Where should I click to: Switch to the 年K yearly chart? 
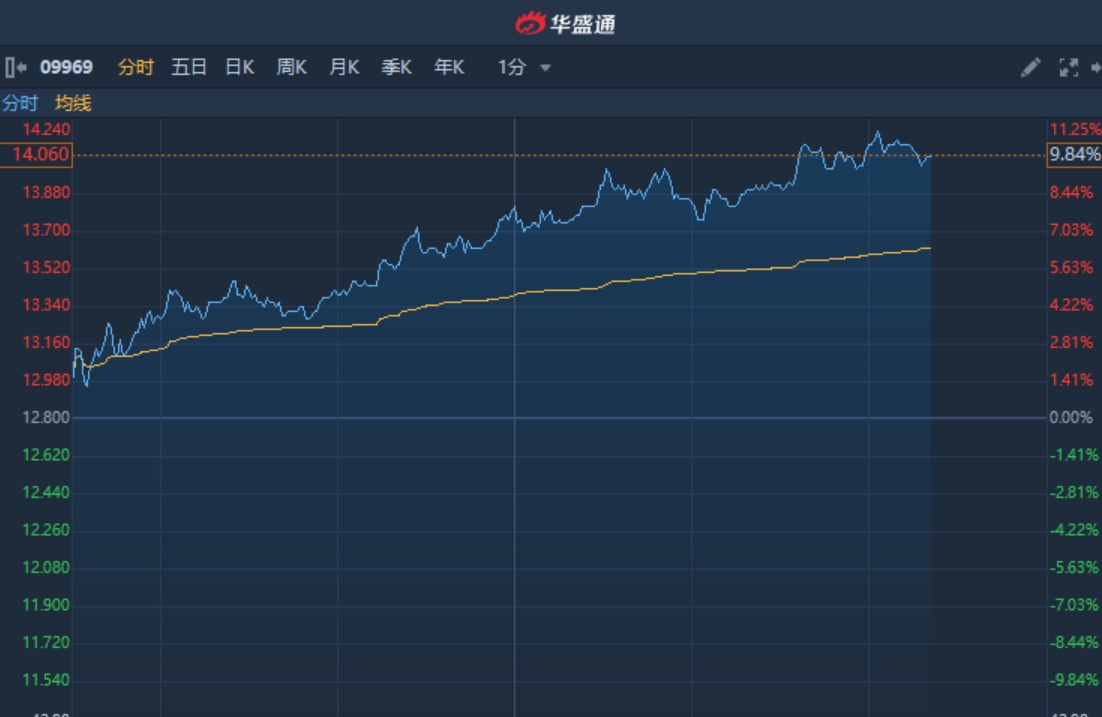pyautogui.click(x=449, y=68)
